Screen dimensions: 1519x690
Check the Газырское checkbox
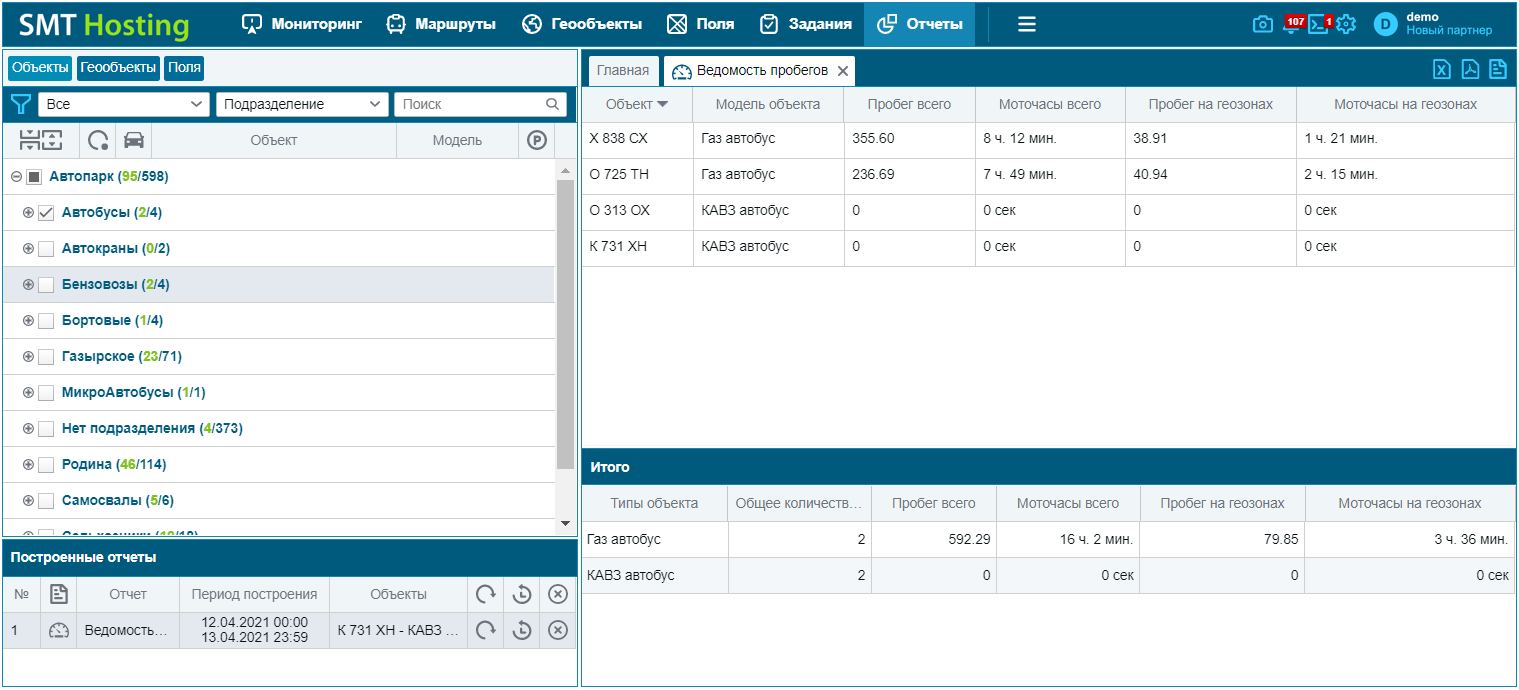pyautogui.click(x=46, y=357)
